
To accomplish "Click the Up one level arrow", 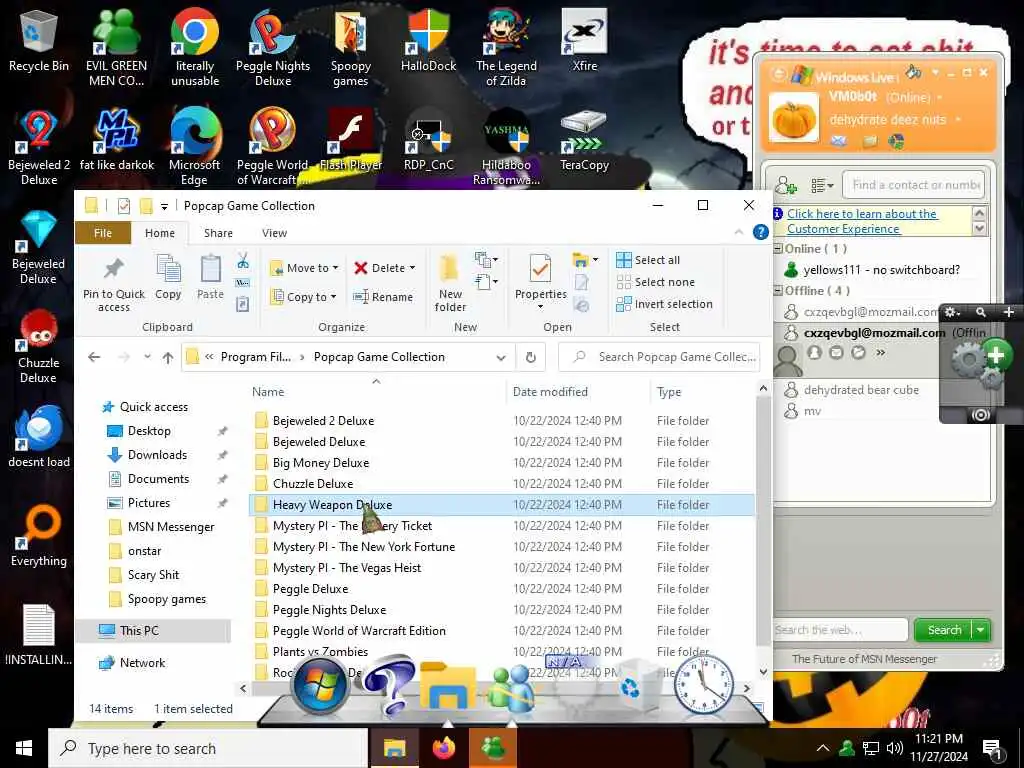I will pos(168,357).
